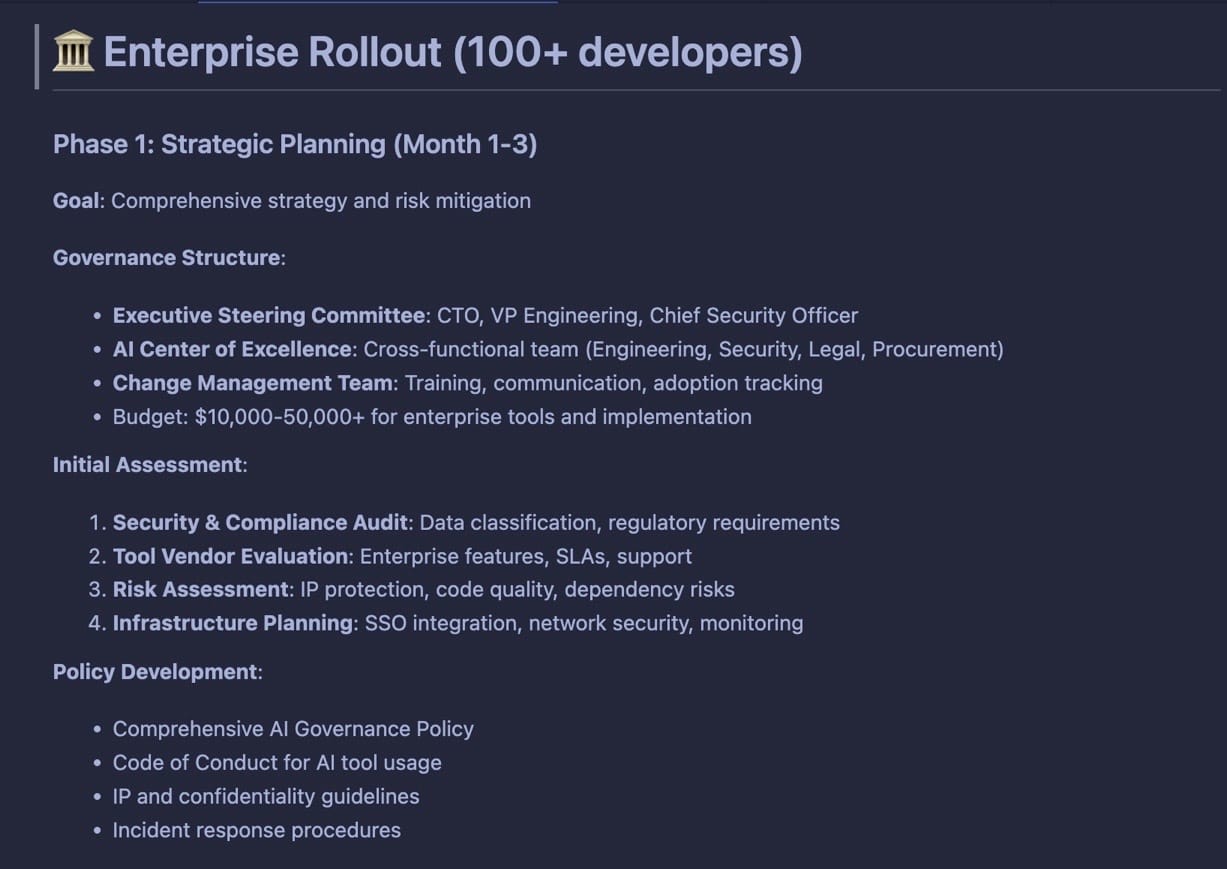The image size is (1227, 869).
Task: Click the classical building emoji icon
Action: [x=73, y=51]
